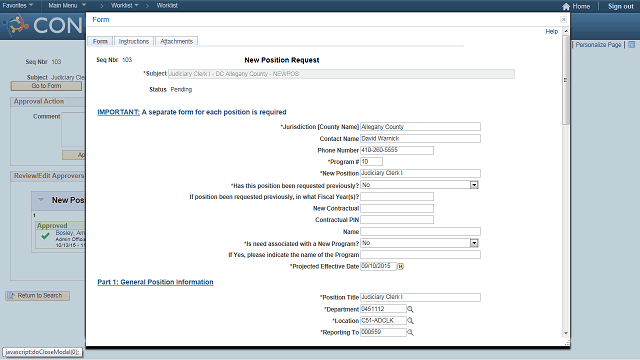Image resolution: width=640 pixels, height=360 pixels.
Task: Click the form's vertical scrollbar down arrow
Action: coord(566,333)
